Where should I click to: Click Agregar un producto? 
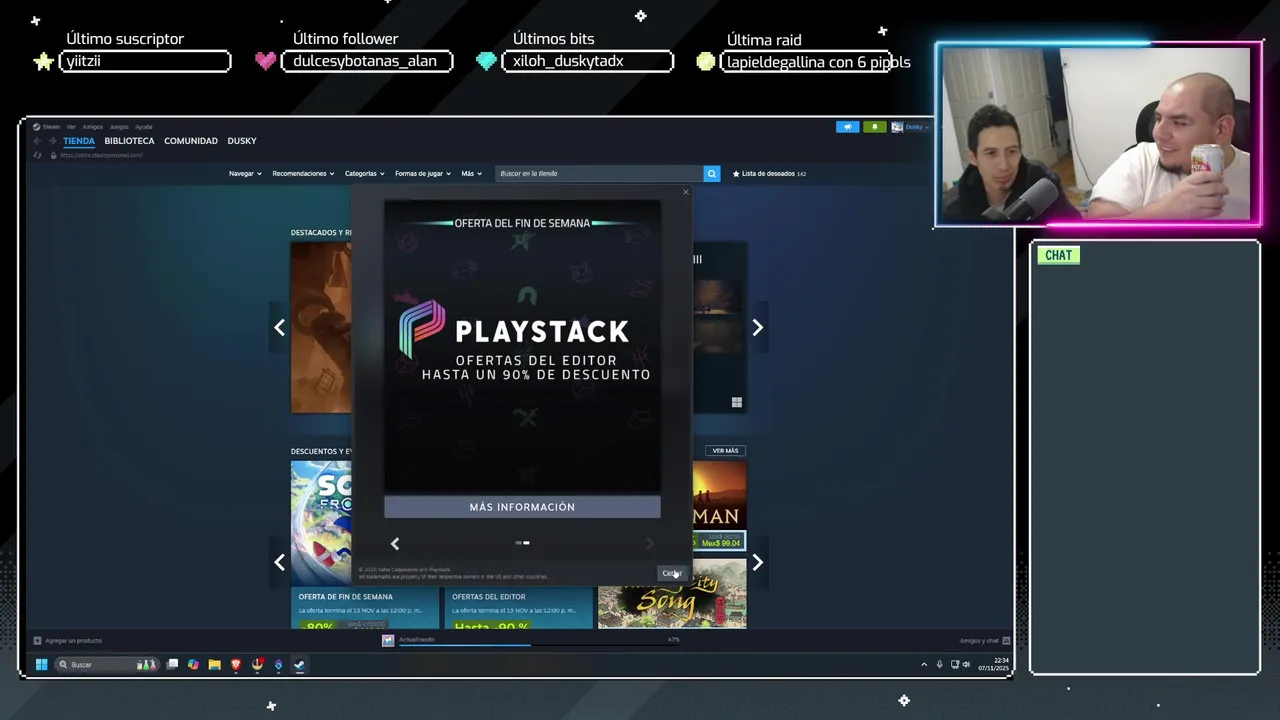coord(67,641)
